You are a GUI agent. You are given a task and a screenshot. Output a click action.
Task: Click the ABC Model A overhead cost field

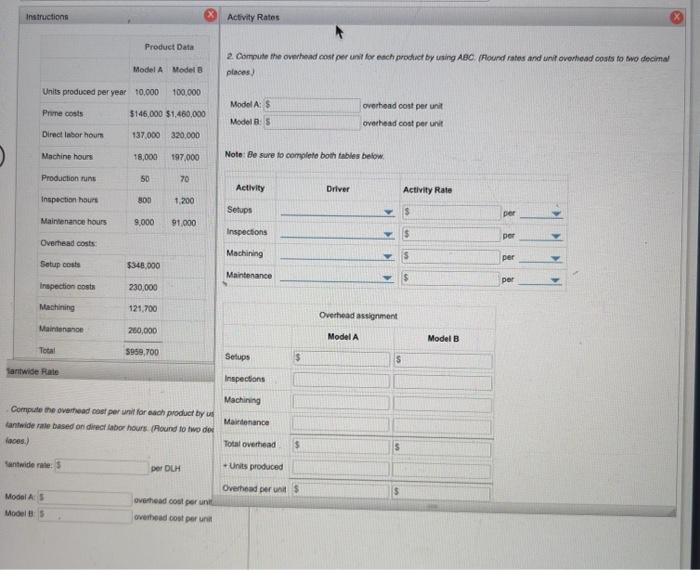coord(312,105)
